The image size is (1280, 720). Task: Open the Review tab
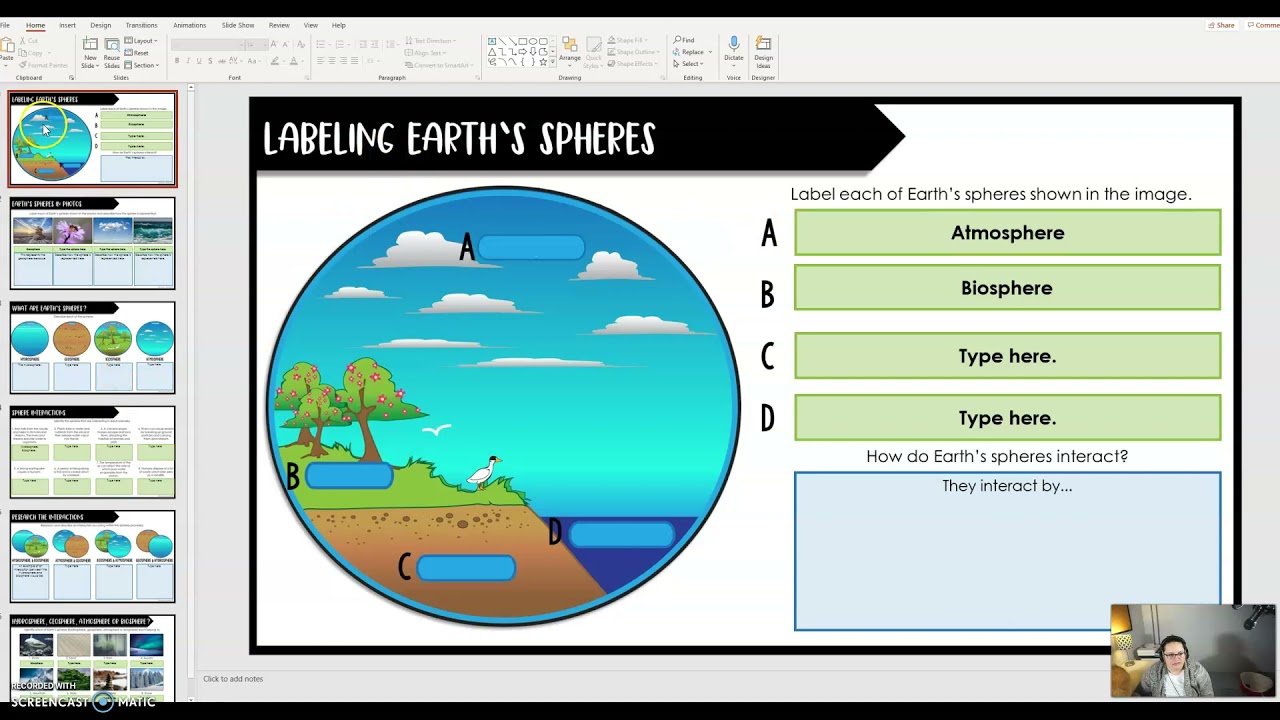[x=279, y=25]
